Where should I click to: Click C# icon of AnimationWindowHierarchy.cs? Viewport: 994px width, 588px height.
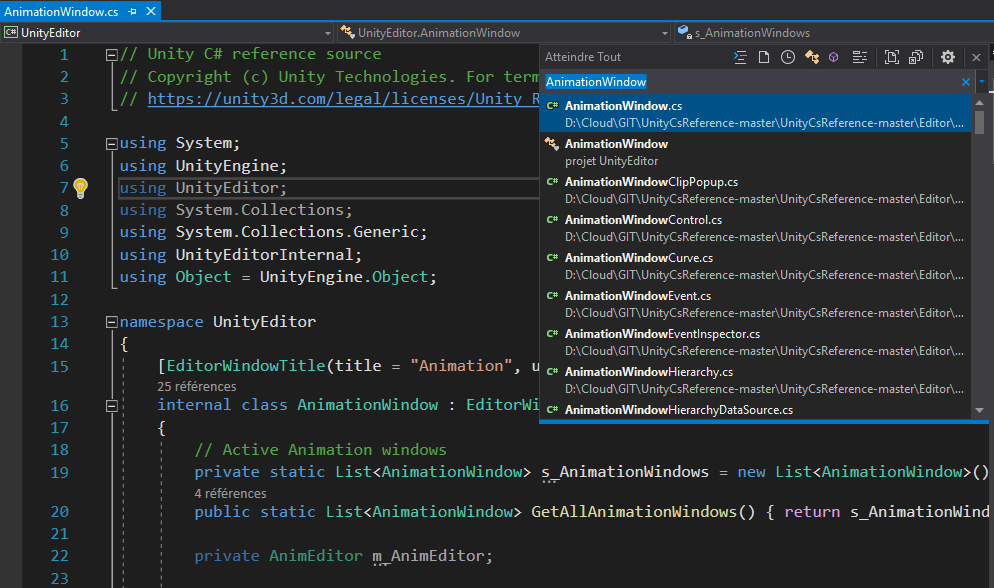(x=552, y=371)
